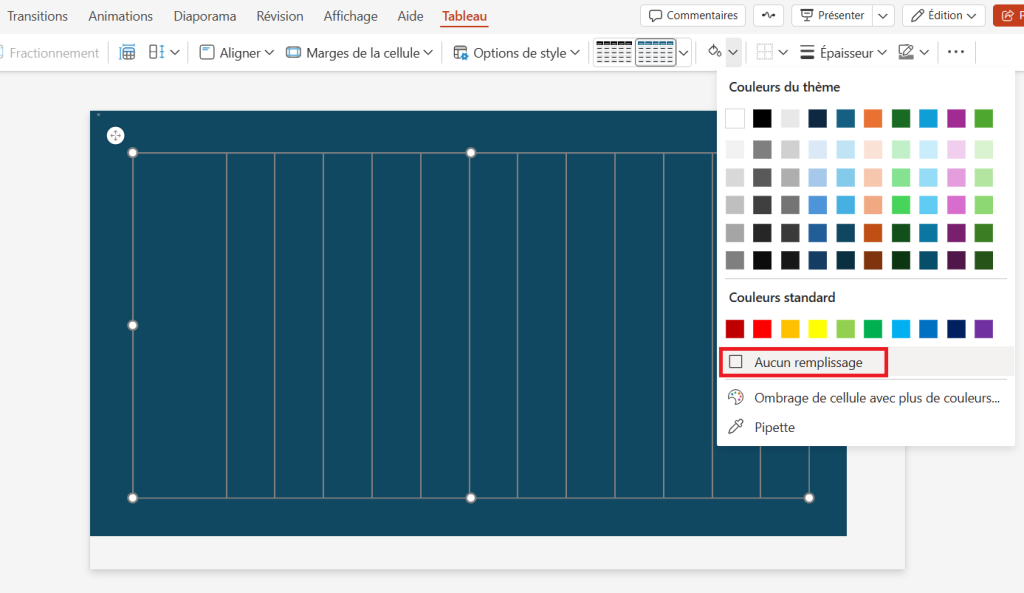Click the table's bottom-right resize handle

pos(809,498)
